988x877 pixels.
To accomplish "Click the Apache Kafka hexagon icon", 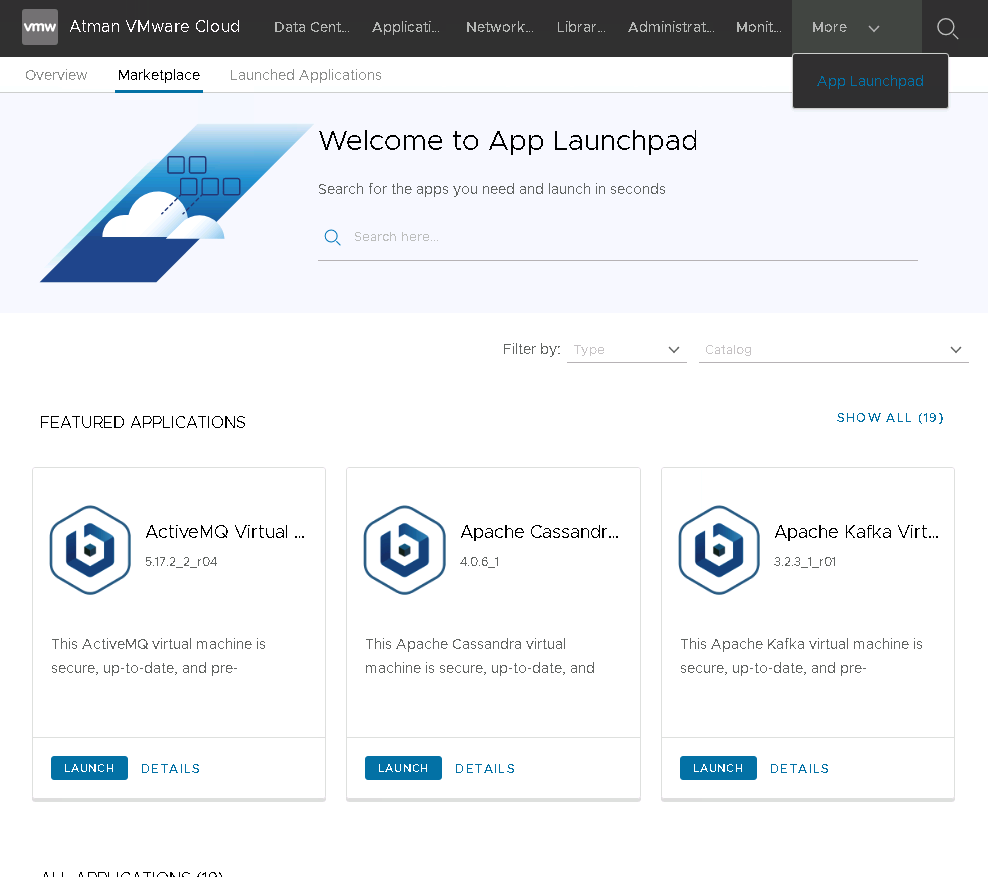I will pyautogui.click(x=719, y=550).
